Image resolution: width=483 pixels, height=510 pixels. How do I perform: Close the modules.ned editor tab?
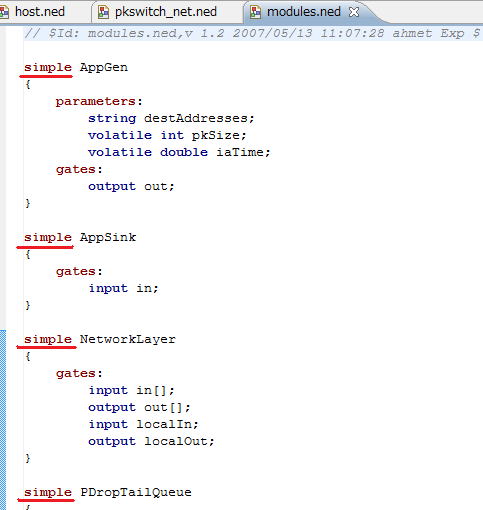point(354,12)
